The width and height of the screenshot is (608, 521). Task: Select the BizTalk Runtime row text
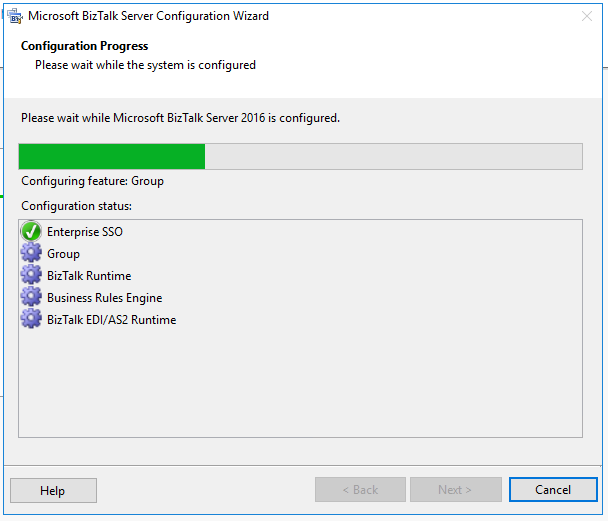89,276
